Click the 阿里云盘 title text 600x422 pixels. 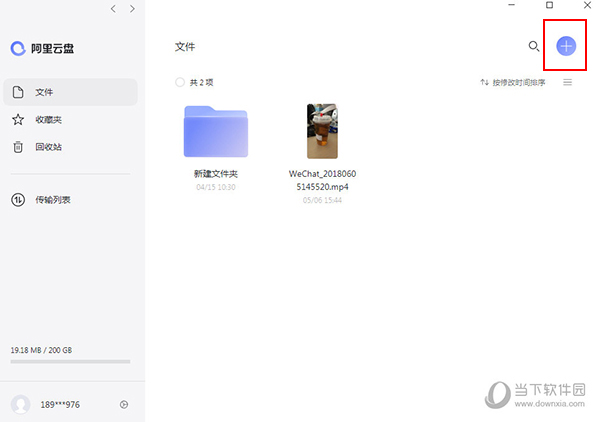click(x=52, y=49)
